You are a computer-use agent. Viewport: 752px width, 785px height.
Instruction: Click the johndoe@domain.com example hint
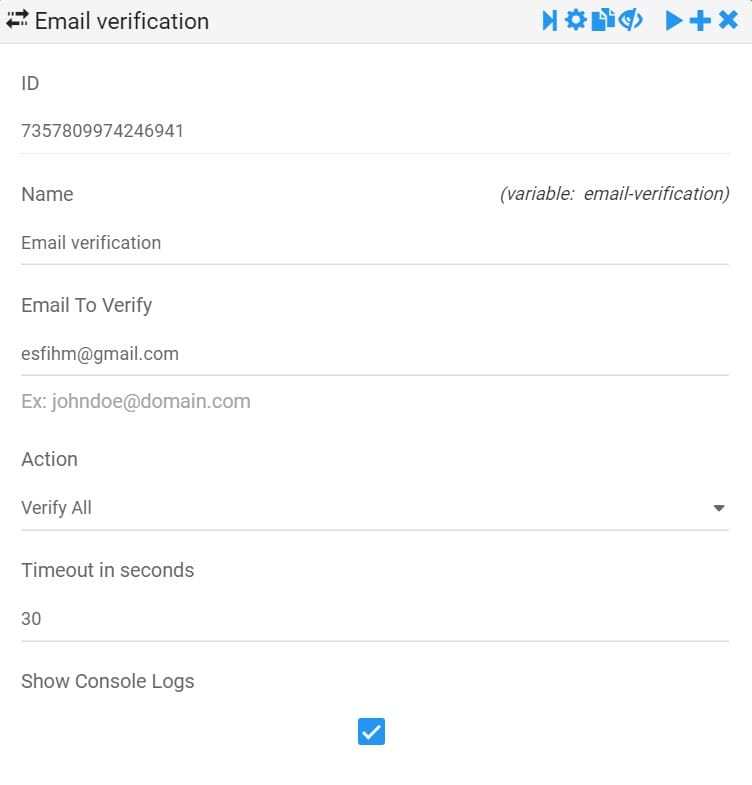(x=136, y=402)
